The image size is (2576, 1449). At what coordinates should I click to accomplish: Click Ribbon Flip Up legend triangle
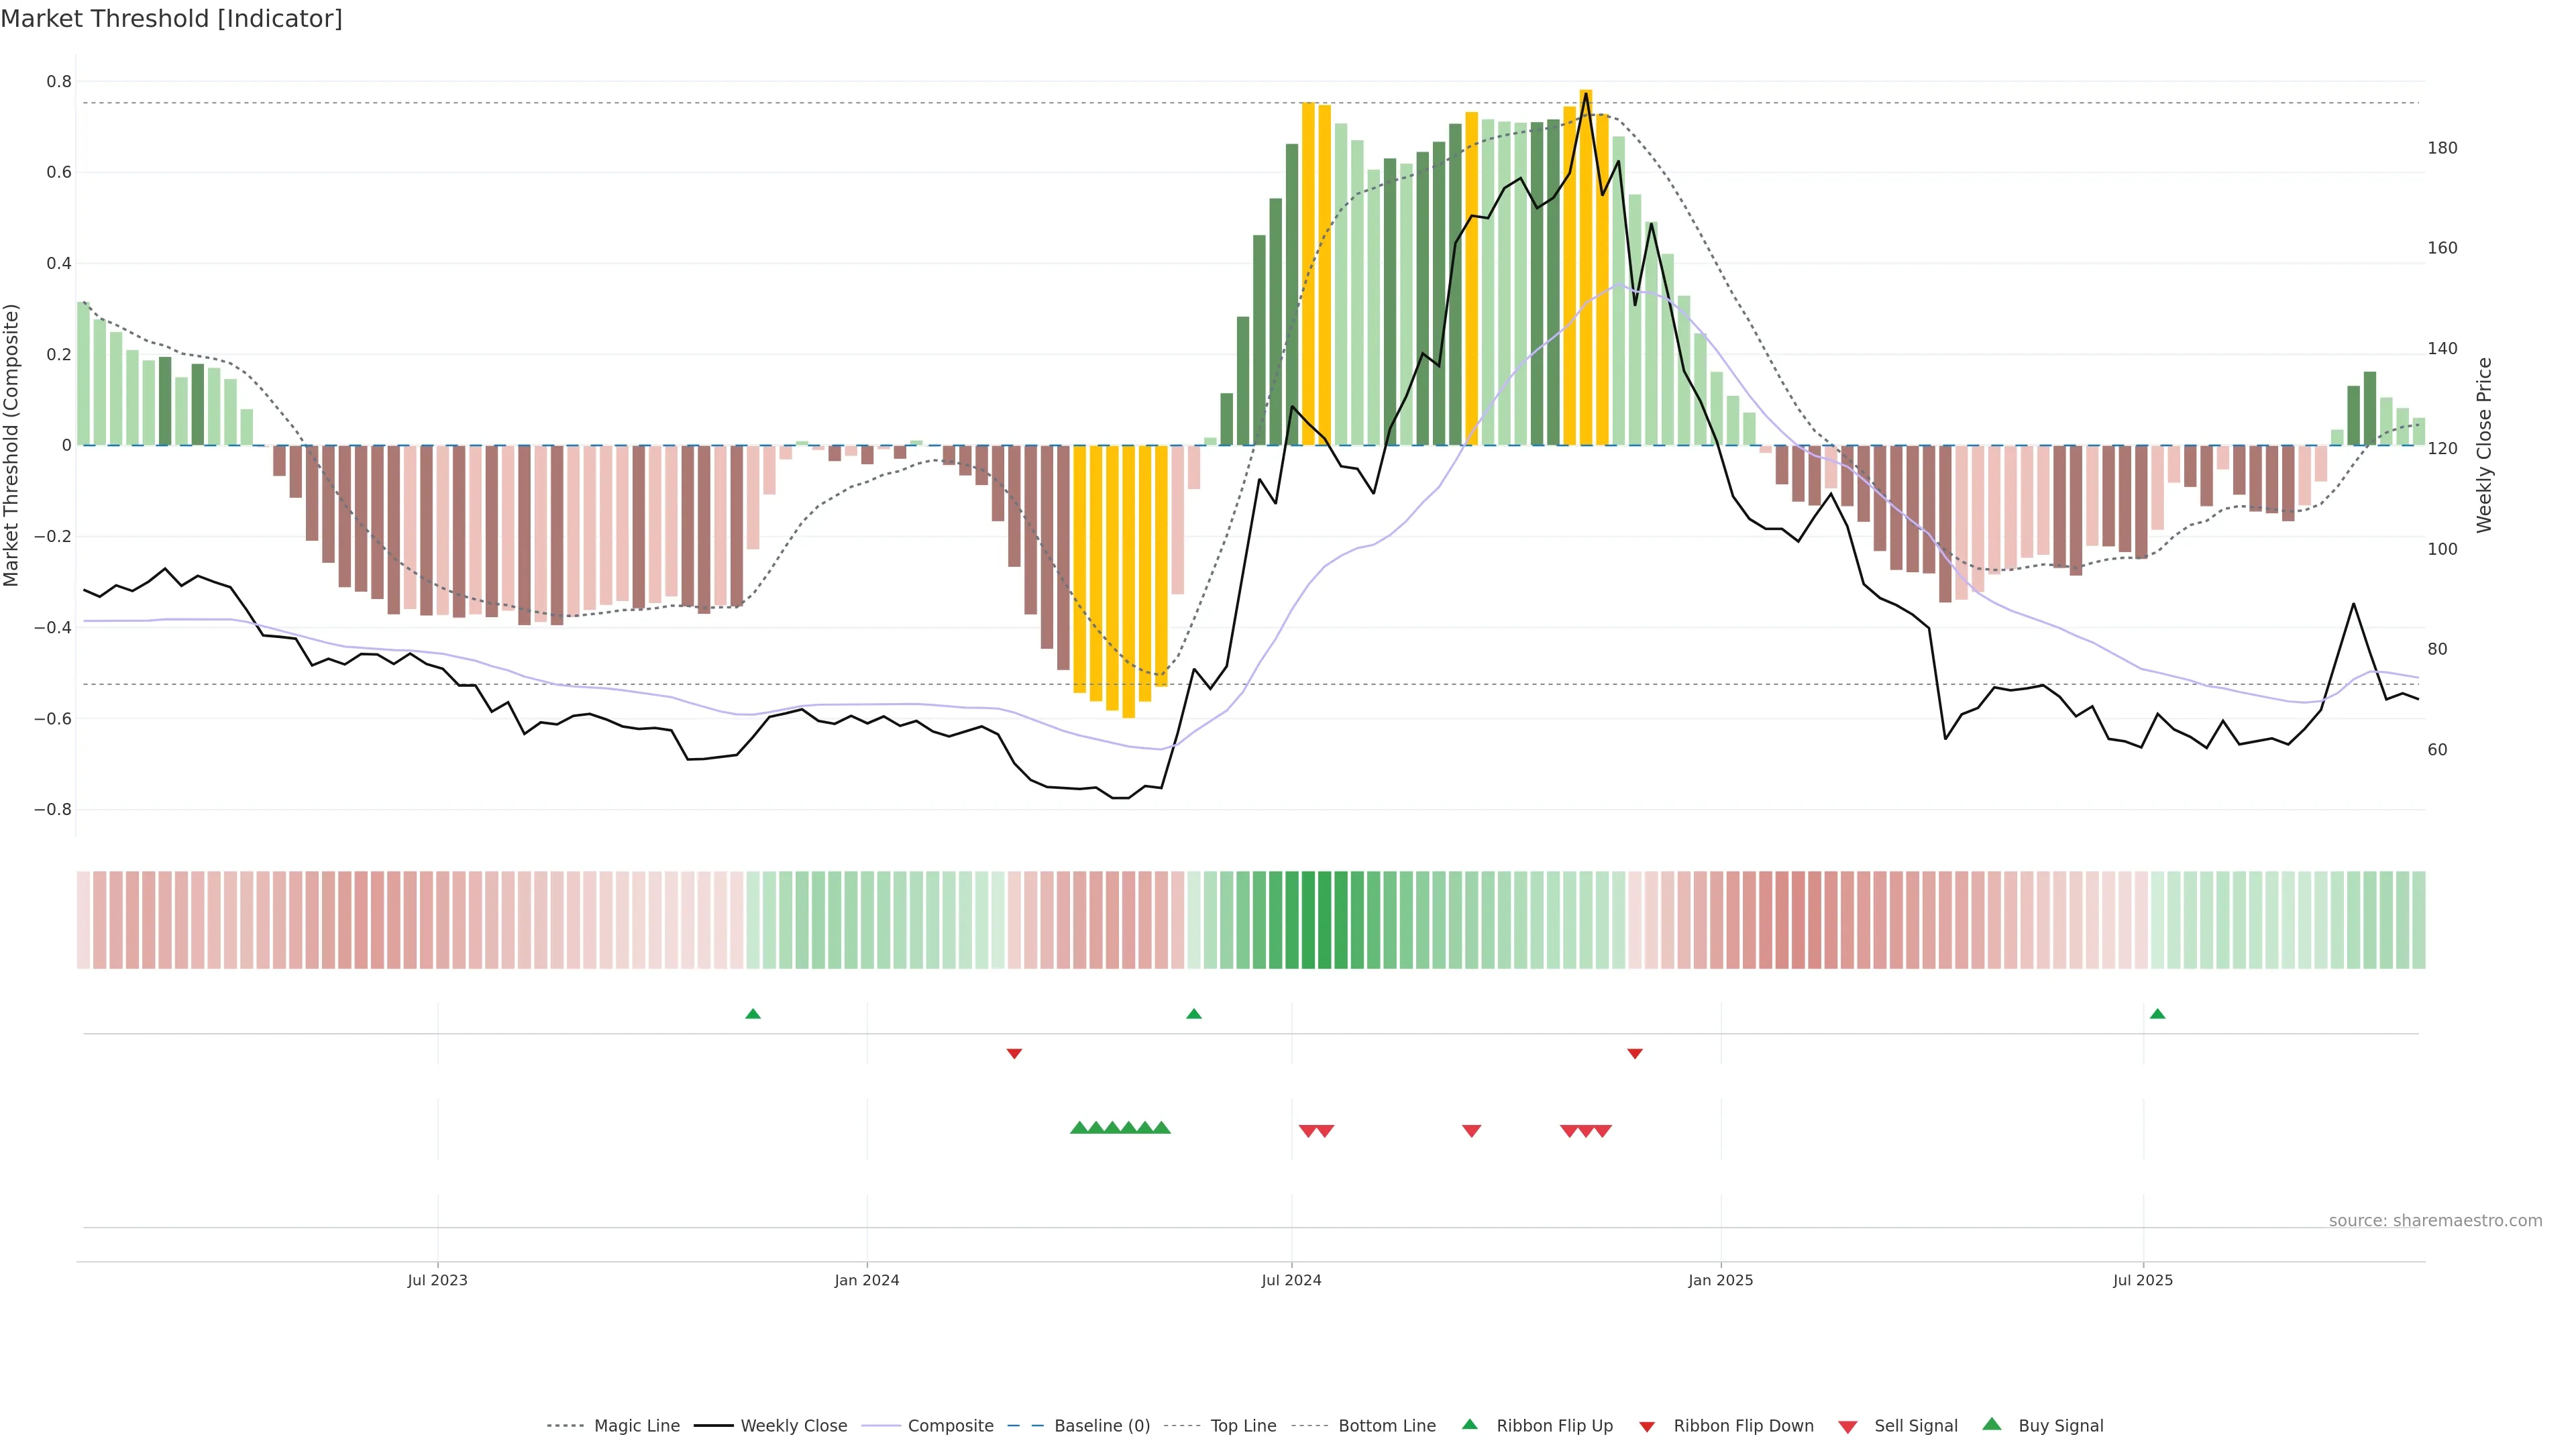tap(1469, 1424)
